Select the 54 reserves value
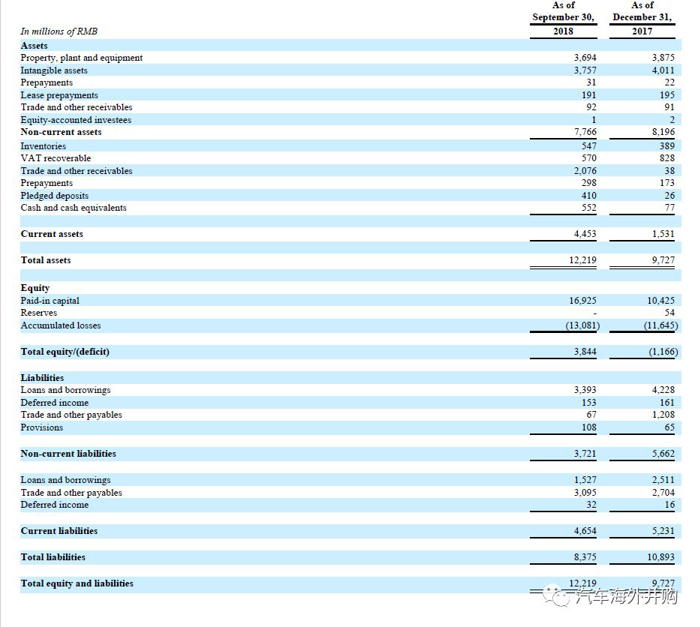700x627 pixels. tap(670, 313)
